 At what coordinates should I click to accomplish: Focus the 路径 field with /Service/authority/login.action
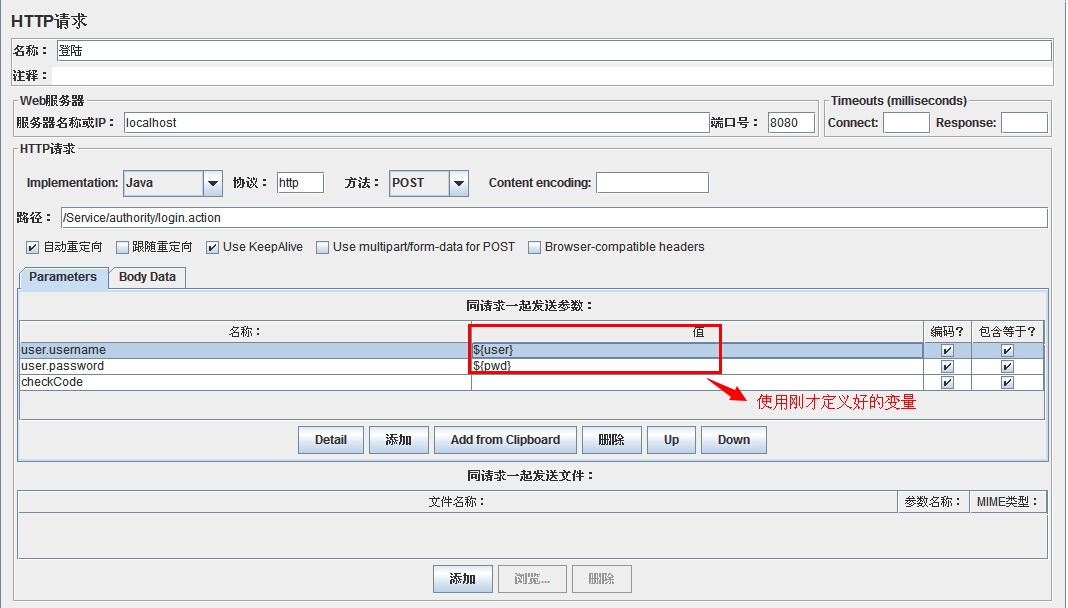554,218
